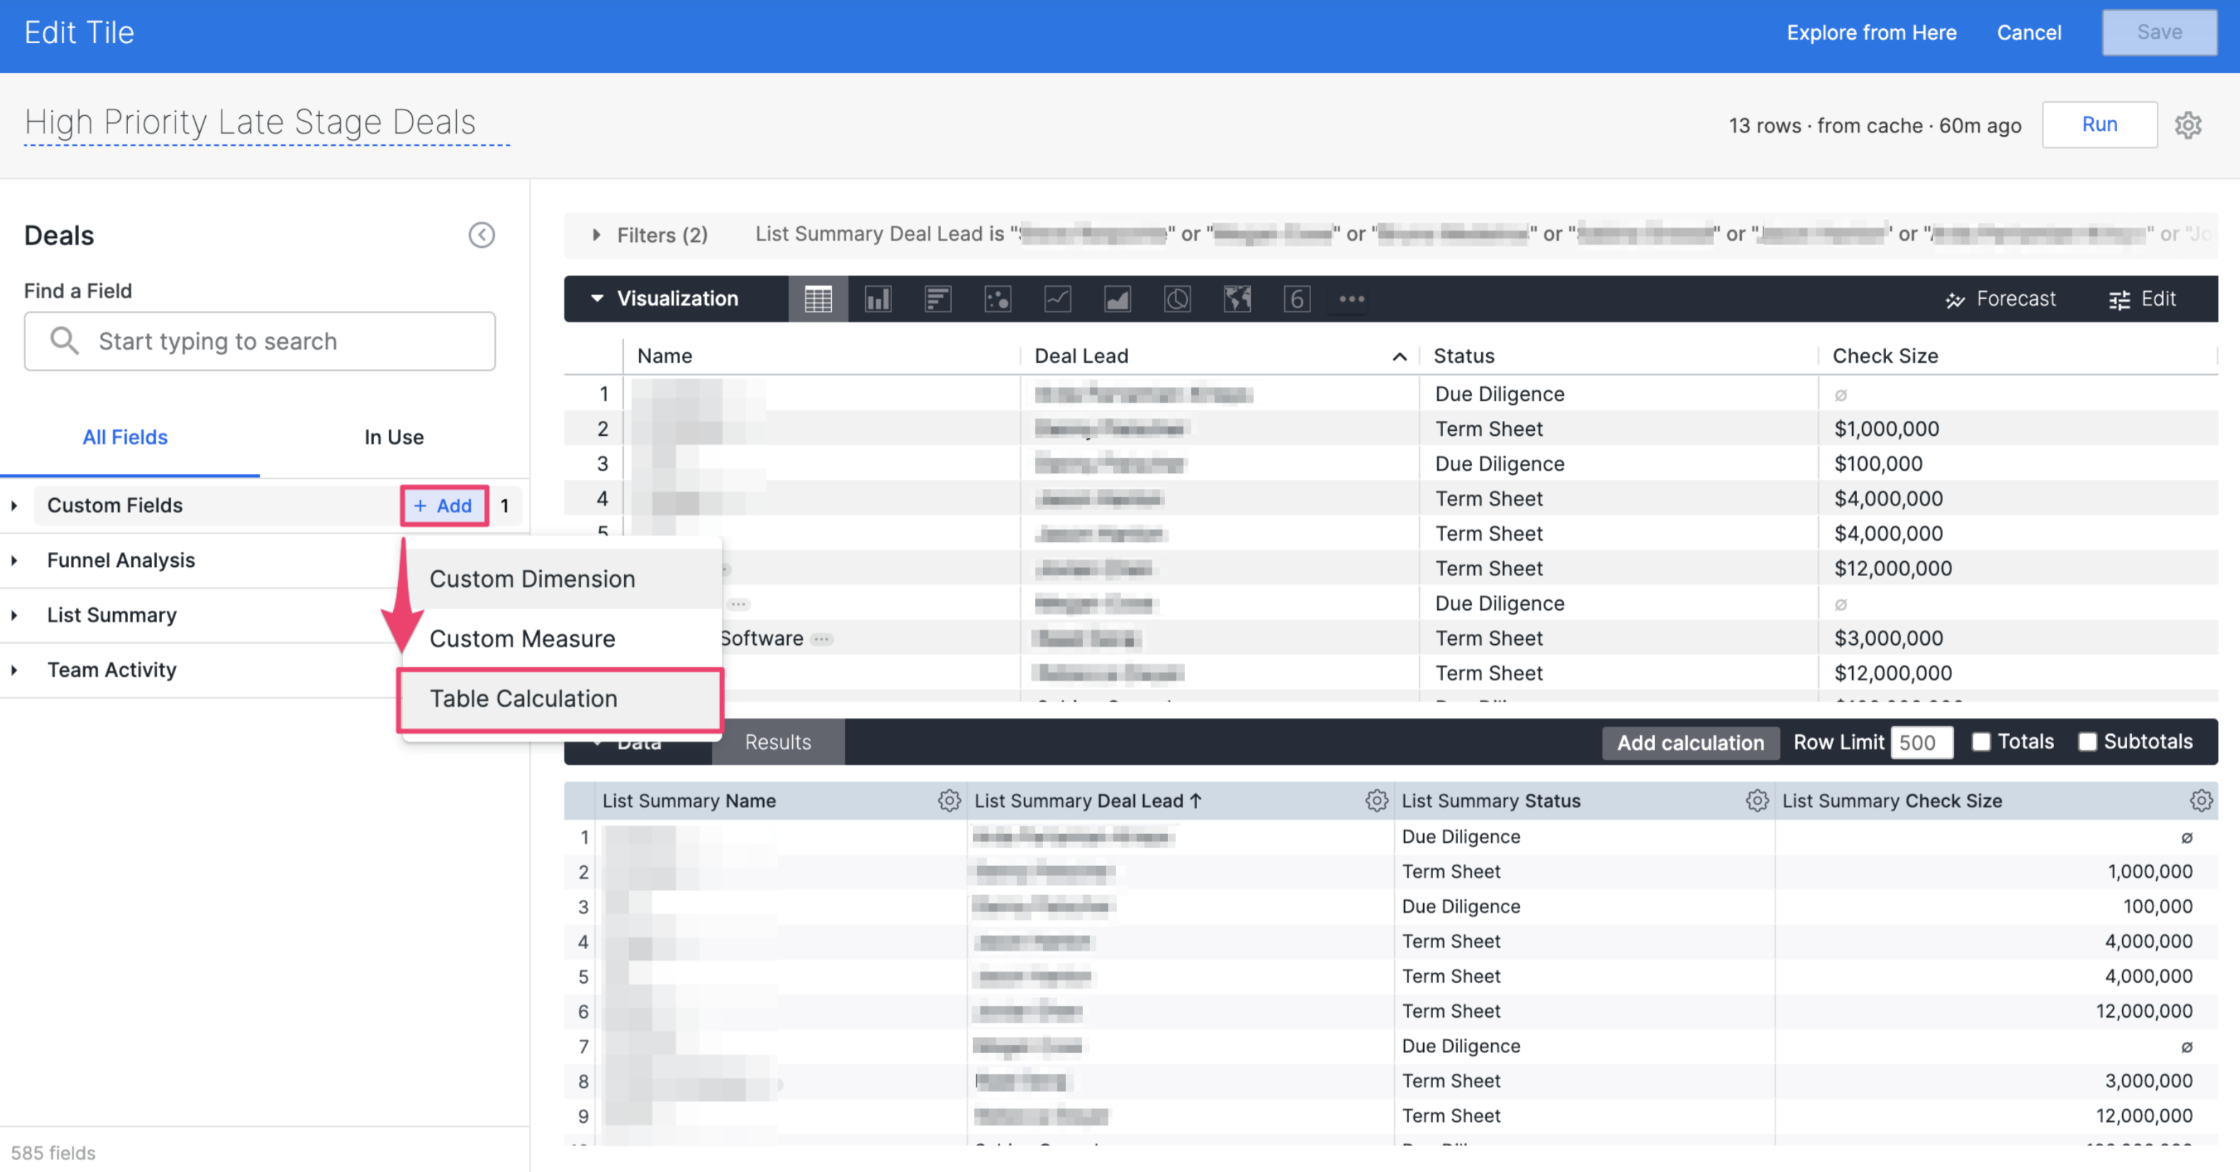Collapse the Visualization panel
This screenshot has height=1172, width=2240.
pyautogui.click(x=597, y=298)
